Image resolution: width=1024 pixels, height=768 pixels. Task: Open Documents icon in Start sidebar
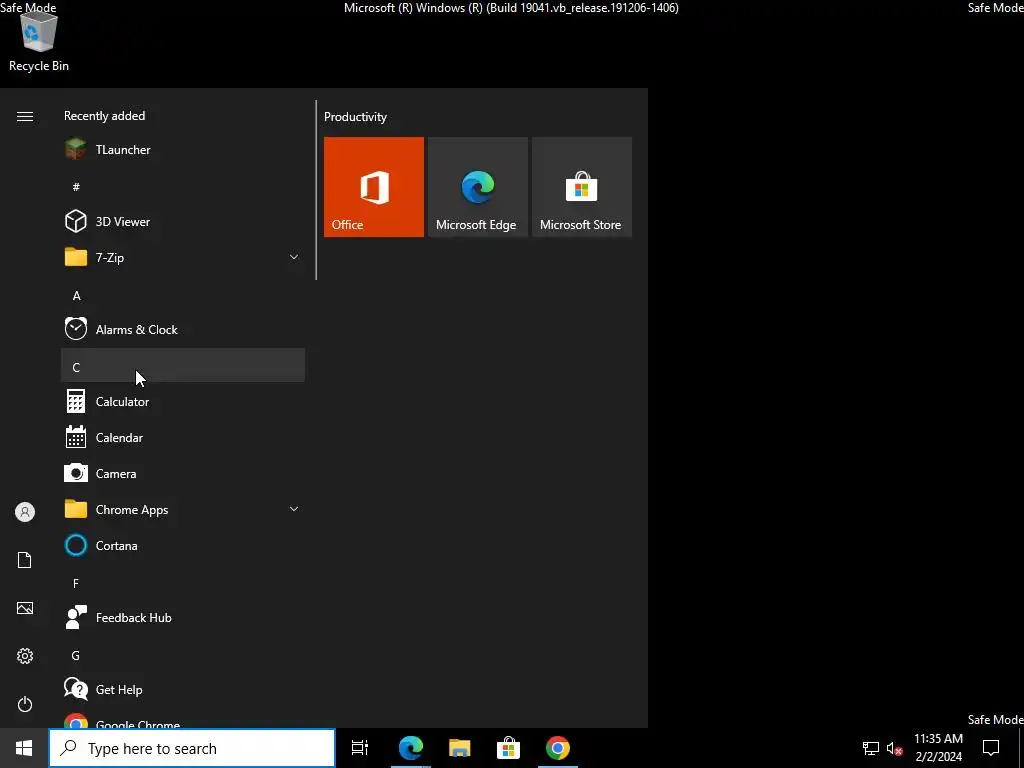(25, 560)
